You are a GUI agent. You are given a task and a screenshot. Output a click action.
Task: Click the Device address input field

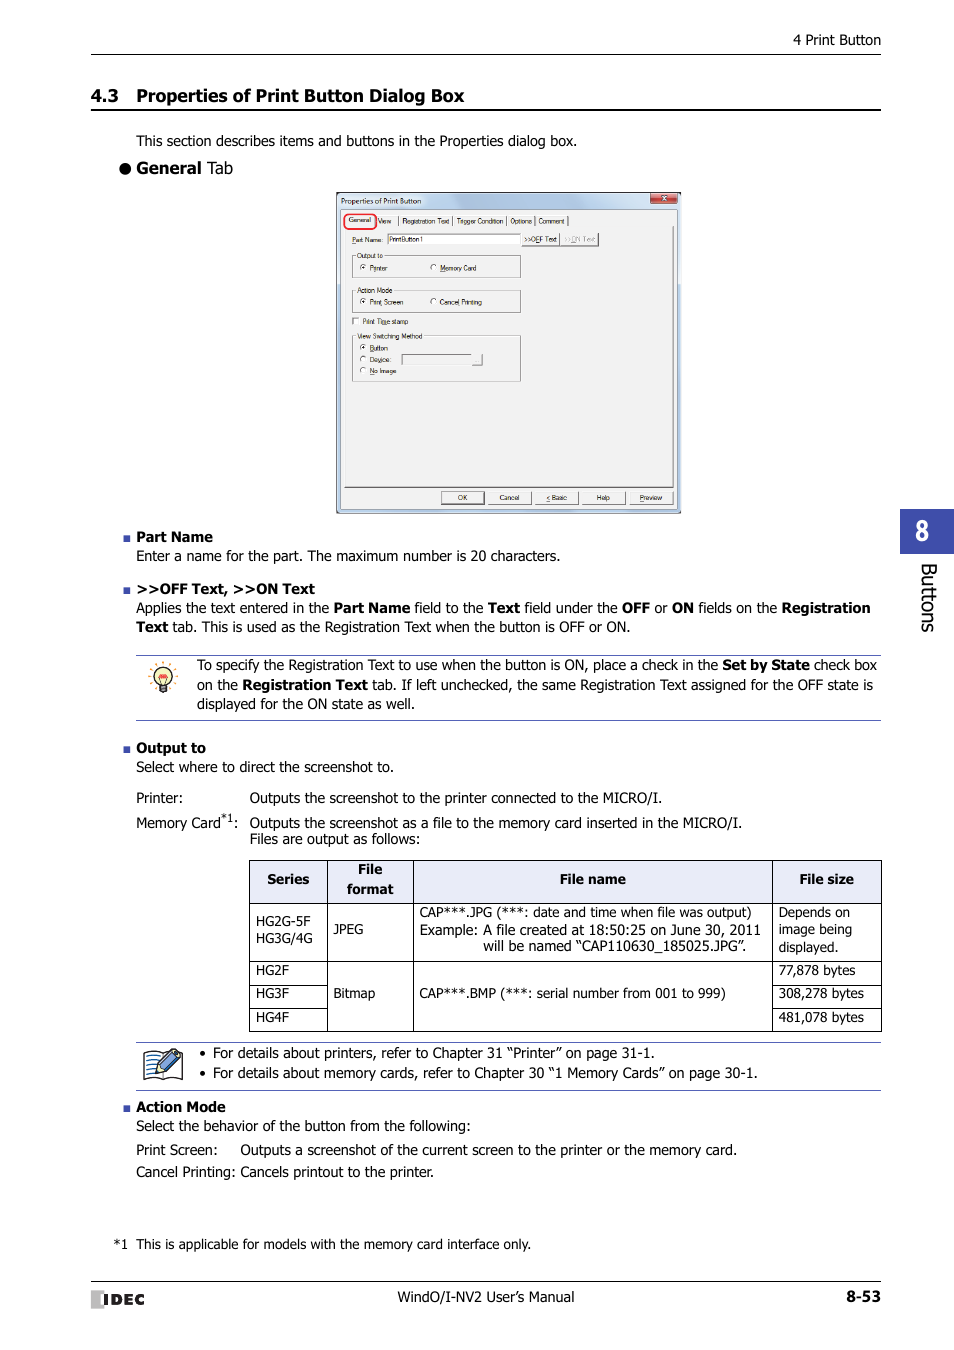click(x=436, y=359)
